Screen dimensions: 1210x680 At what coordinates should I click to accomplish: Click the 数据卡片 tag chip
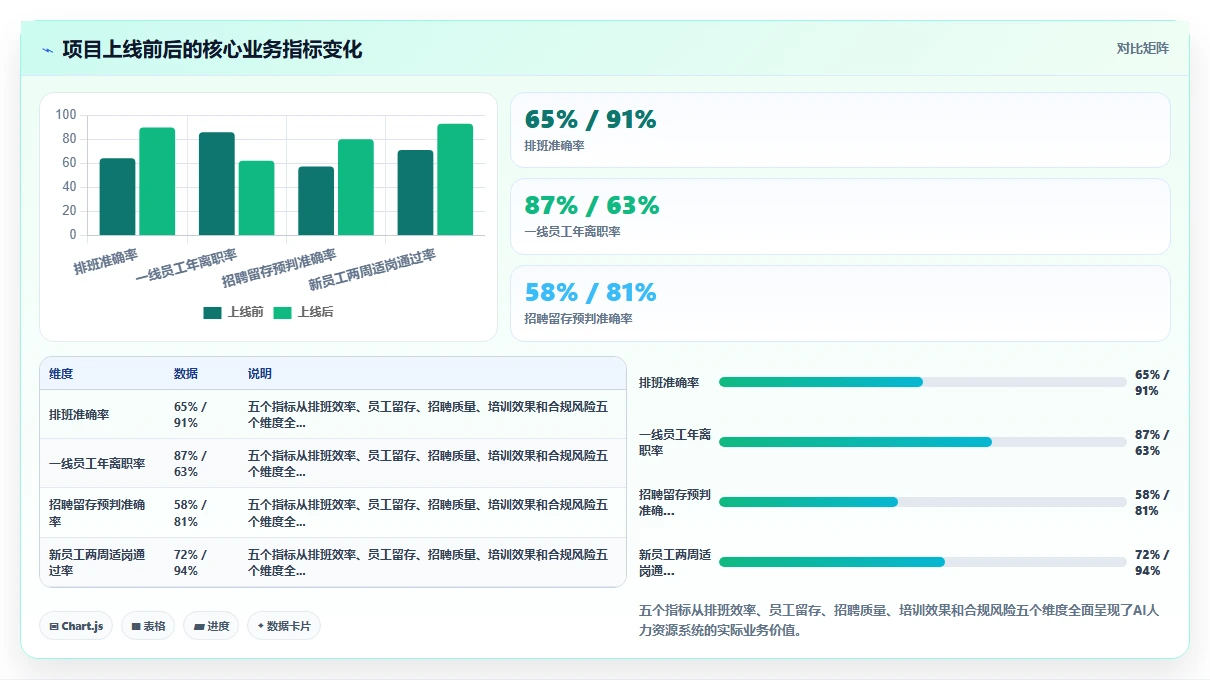point(284,626)
